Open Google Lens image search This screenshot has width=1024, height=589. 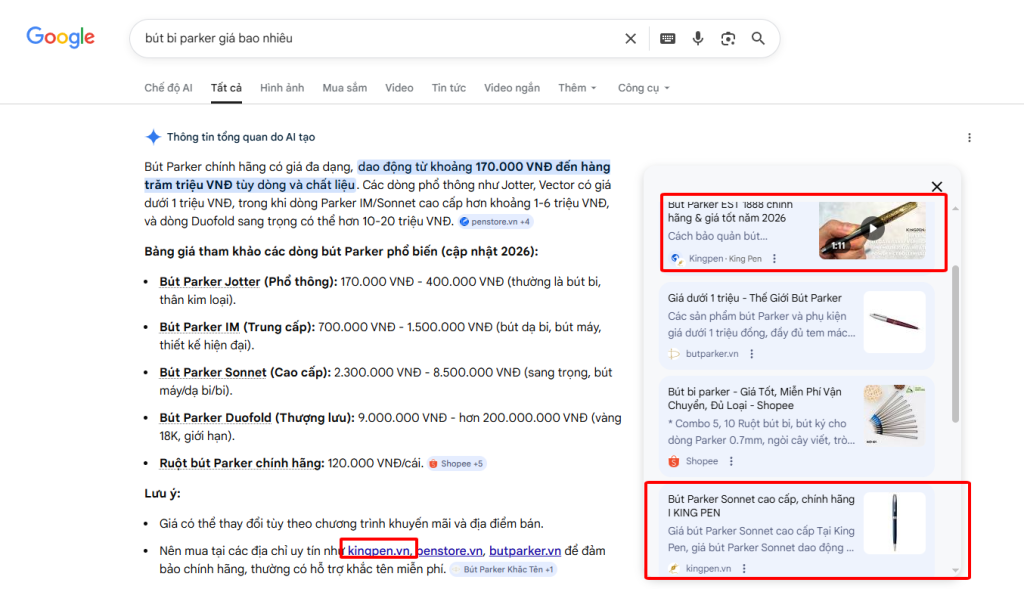click(x=728, y=39)
